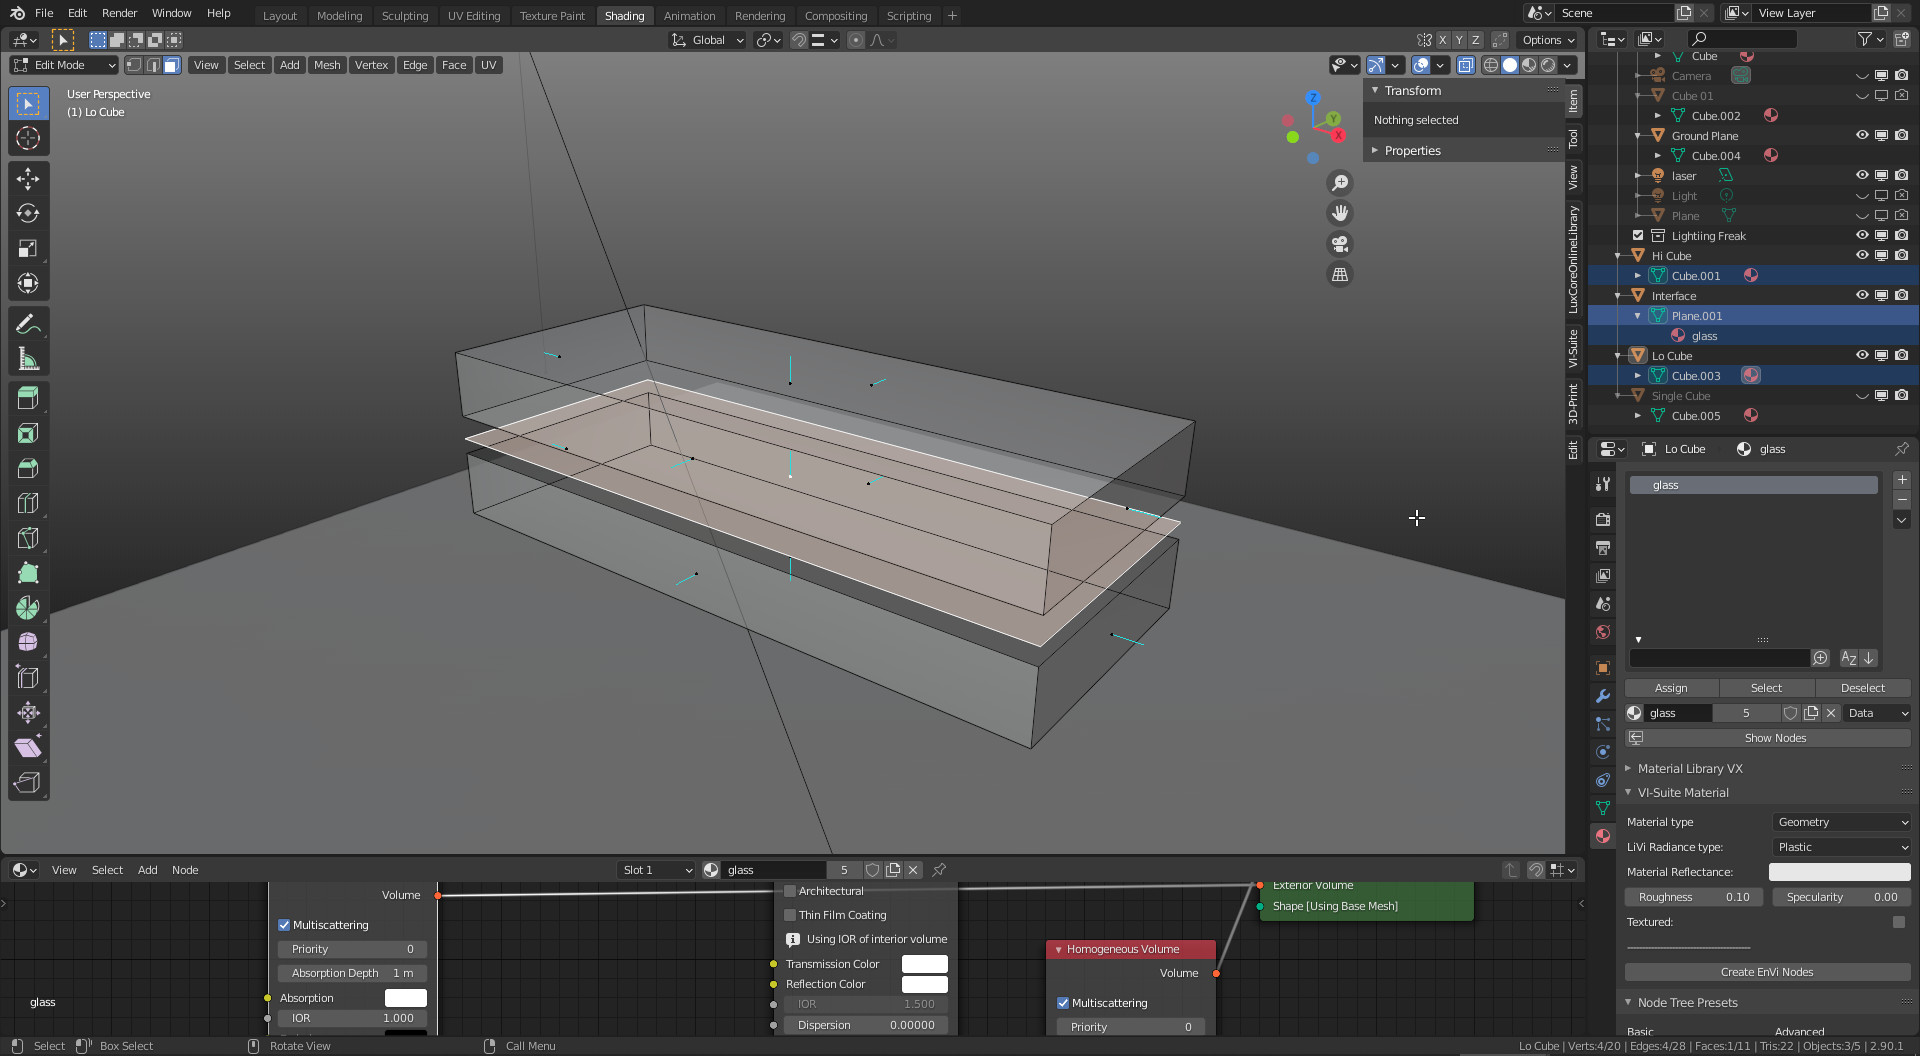The width and height of the screenshot is (1920, 1056).
Task: Select the Rotate tool
Action: point(28,213)
